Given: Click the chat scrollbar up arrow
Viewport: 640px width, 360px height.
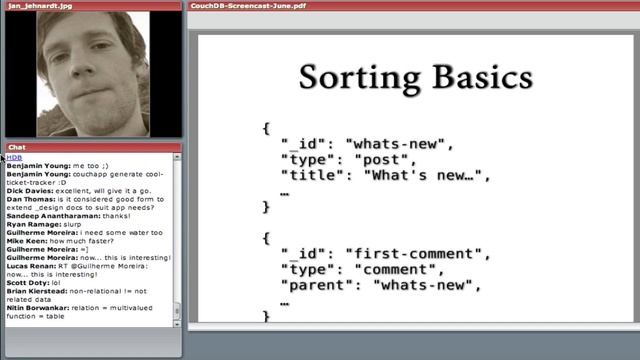Looking at the screenshot, I should point(177,157).
